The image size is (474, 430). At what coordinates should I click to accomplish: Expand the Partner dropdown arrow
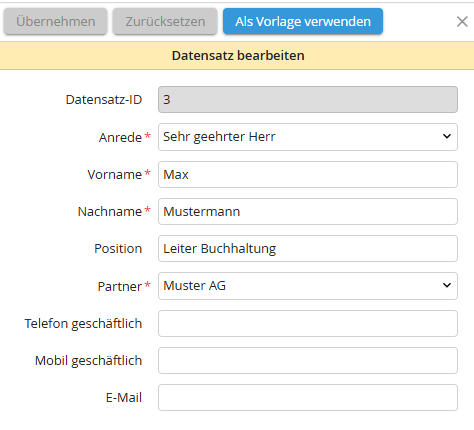447,285
